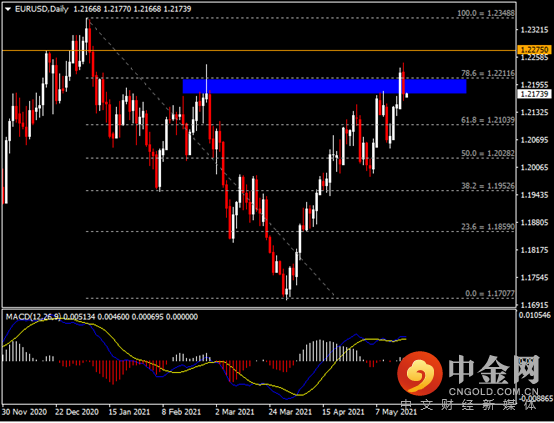Viewport: 554px width, 423px height.
Task: Click the 15 Jan 2021 date label
Action: (129, 412)
